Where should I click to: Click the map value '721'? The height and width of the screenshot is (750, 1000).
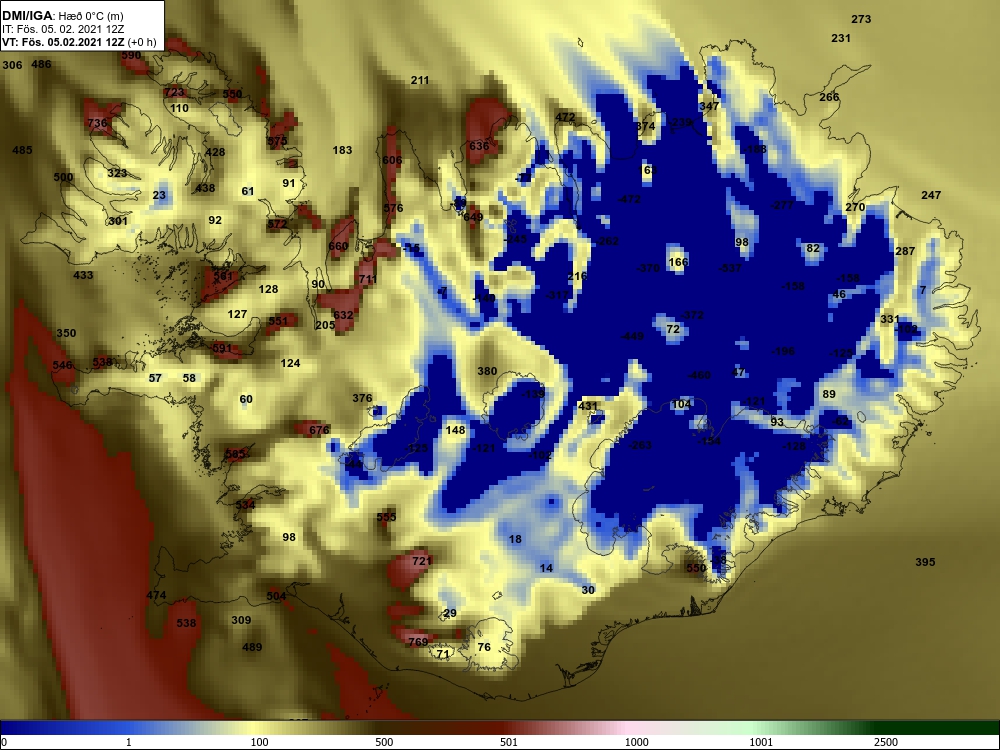tap(422, 561)
